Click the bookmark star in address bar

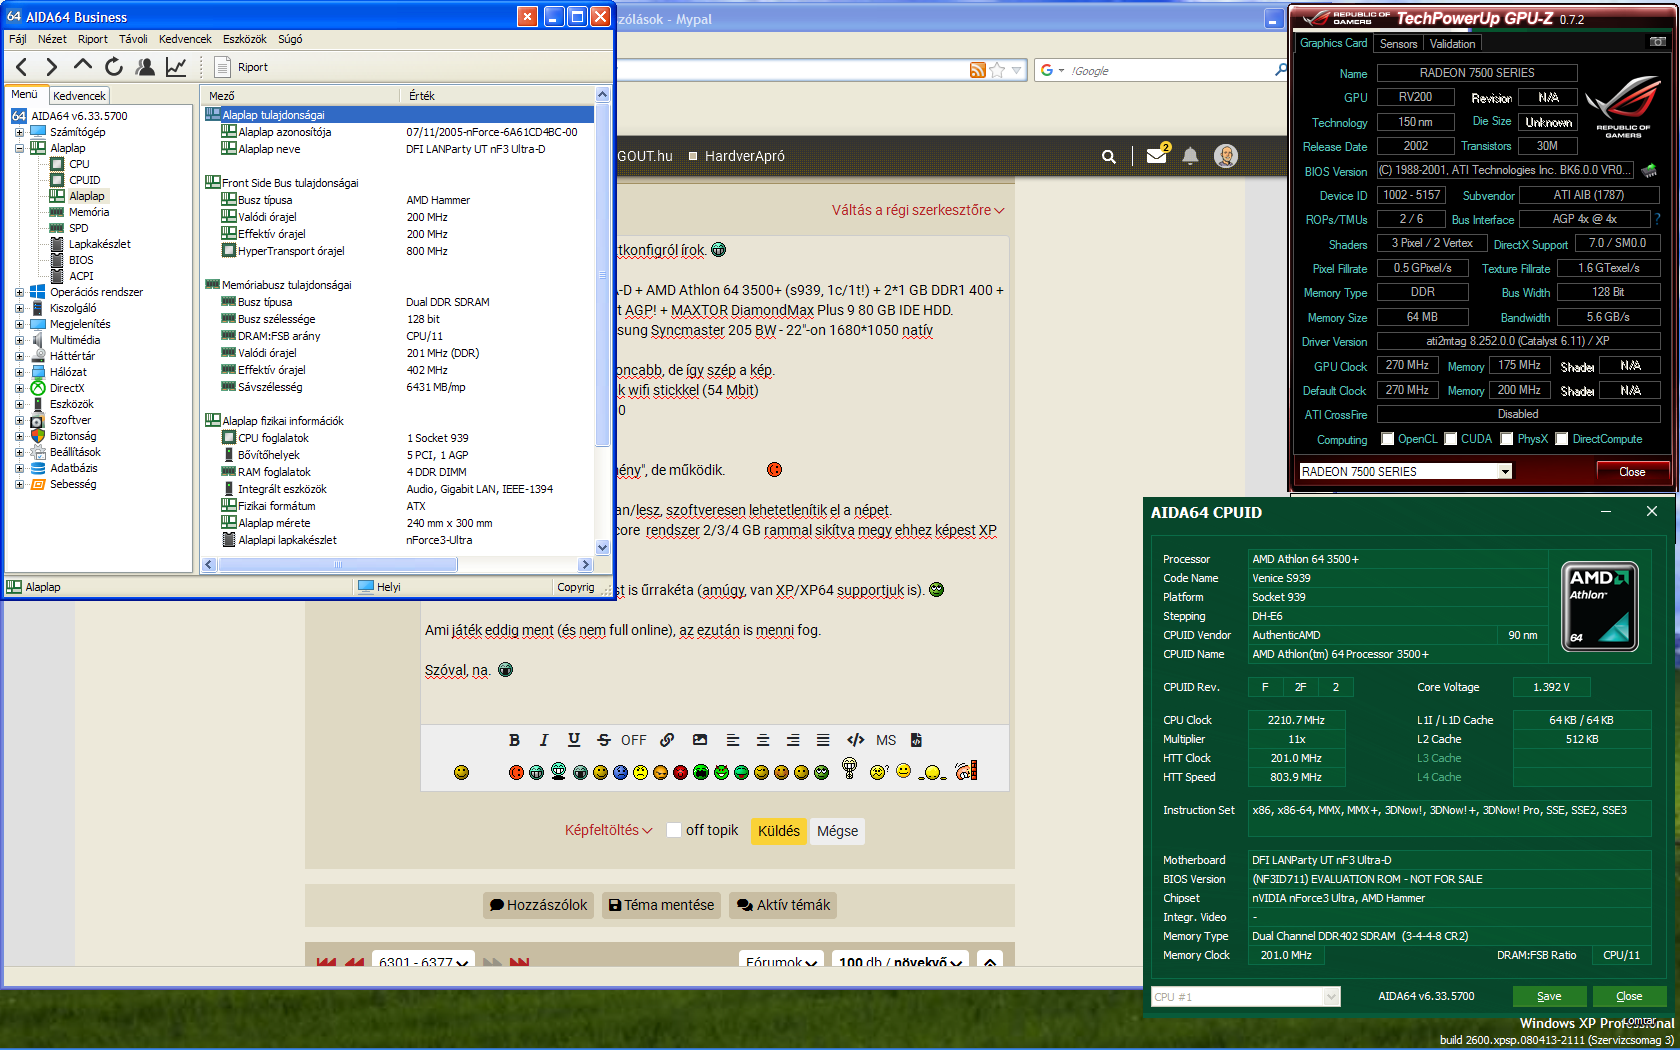click(997, 70)
